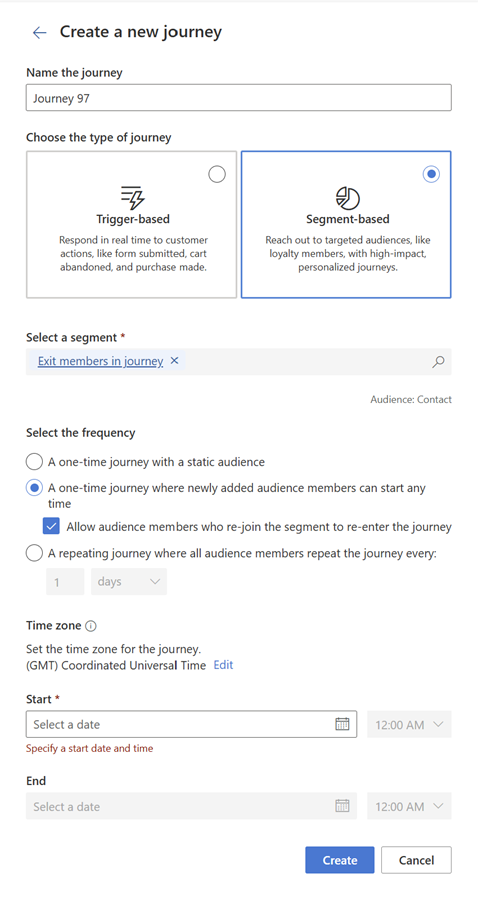This screenshot has width=479, height=900.
Task: Open the Start time 12:00 AM dropdown
Action: tap(409, 724)
